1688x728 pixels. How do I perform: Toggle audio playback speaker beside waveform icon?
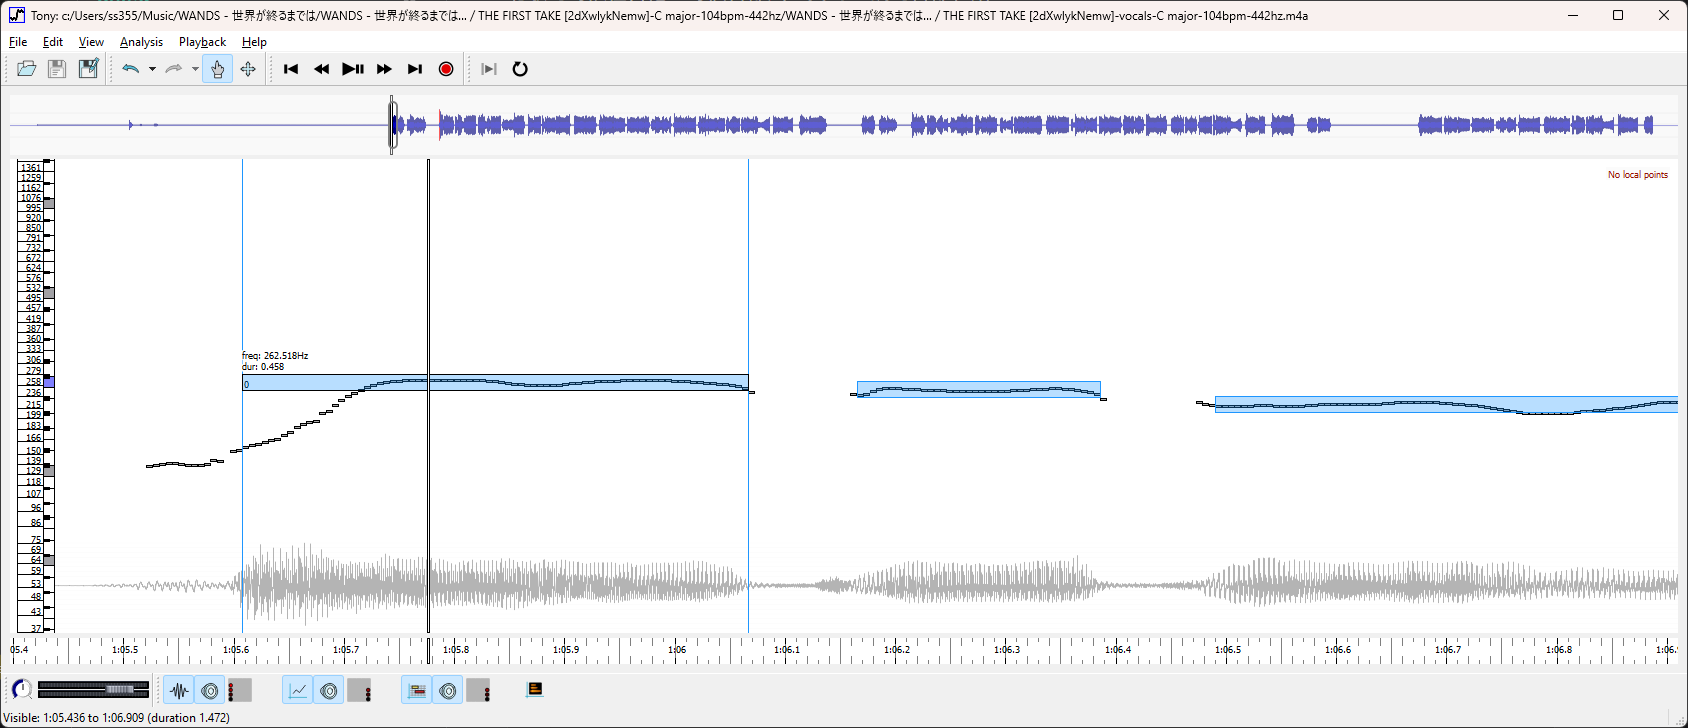[x=209, y=690]
